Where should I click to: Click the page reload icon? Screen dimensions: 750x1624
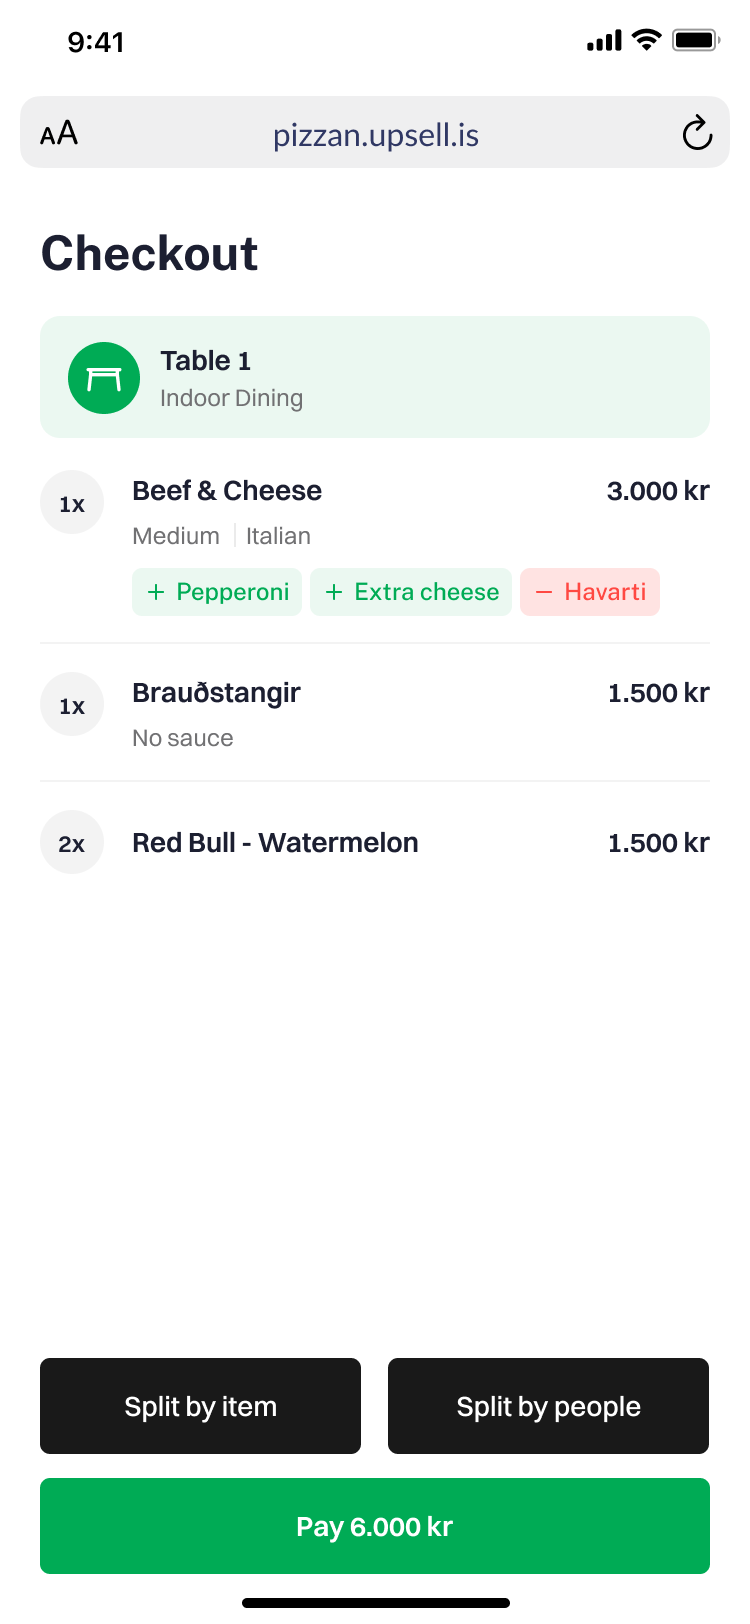coord(697,133)
